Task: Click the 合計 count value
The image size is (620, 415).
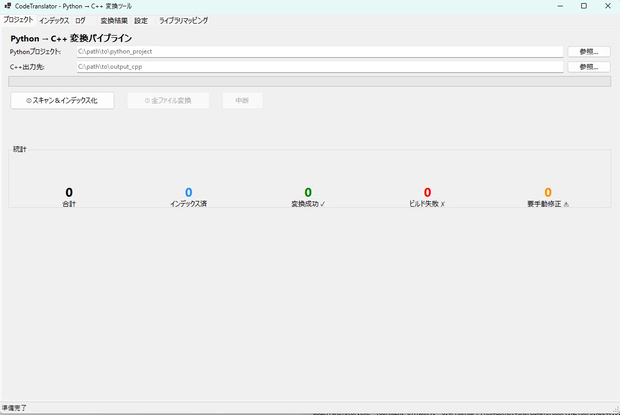Action: 69,192
